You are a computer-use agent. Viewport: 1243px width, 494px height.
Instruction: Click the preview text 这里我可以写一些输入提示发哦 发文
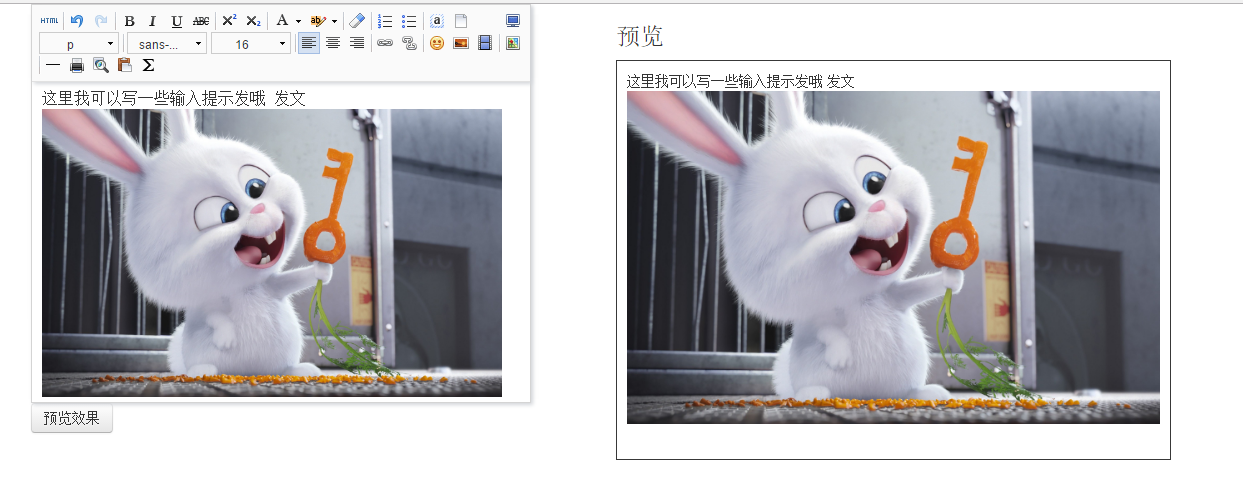click(x=741, y=81)
